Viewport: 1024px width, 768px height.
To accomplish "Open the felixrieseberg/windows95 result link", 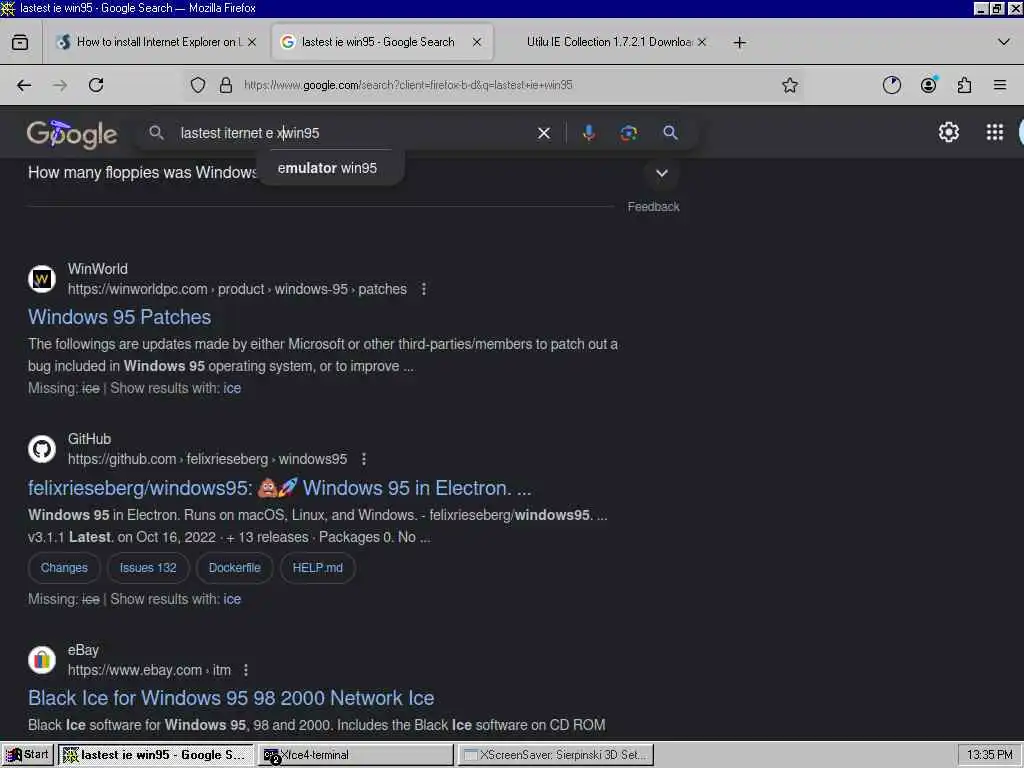I will point(280,488).
